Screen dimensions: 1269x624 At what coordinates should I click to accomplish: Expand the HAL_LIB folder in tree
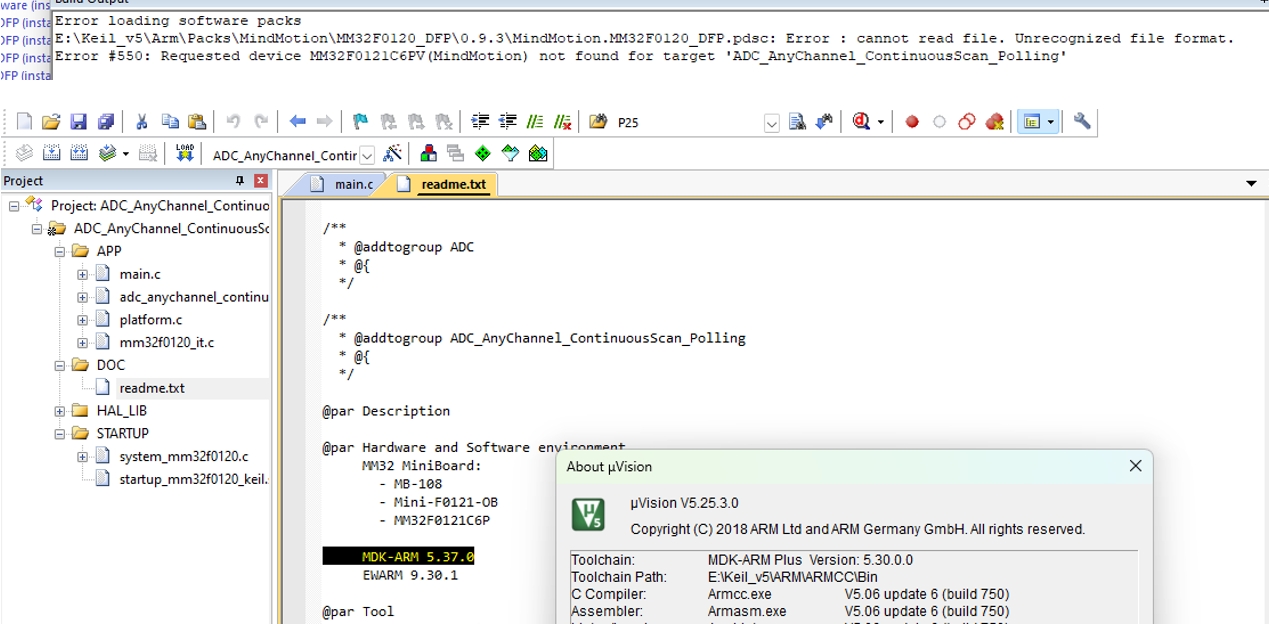(x=60, y=411)
